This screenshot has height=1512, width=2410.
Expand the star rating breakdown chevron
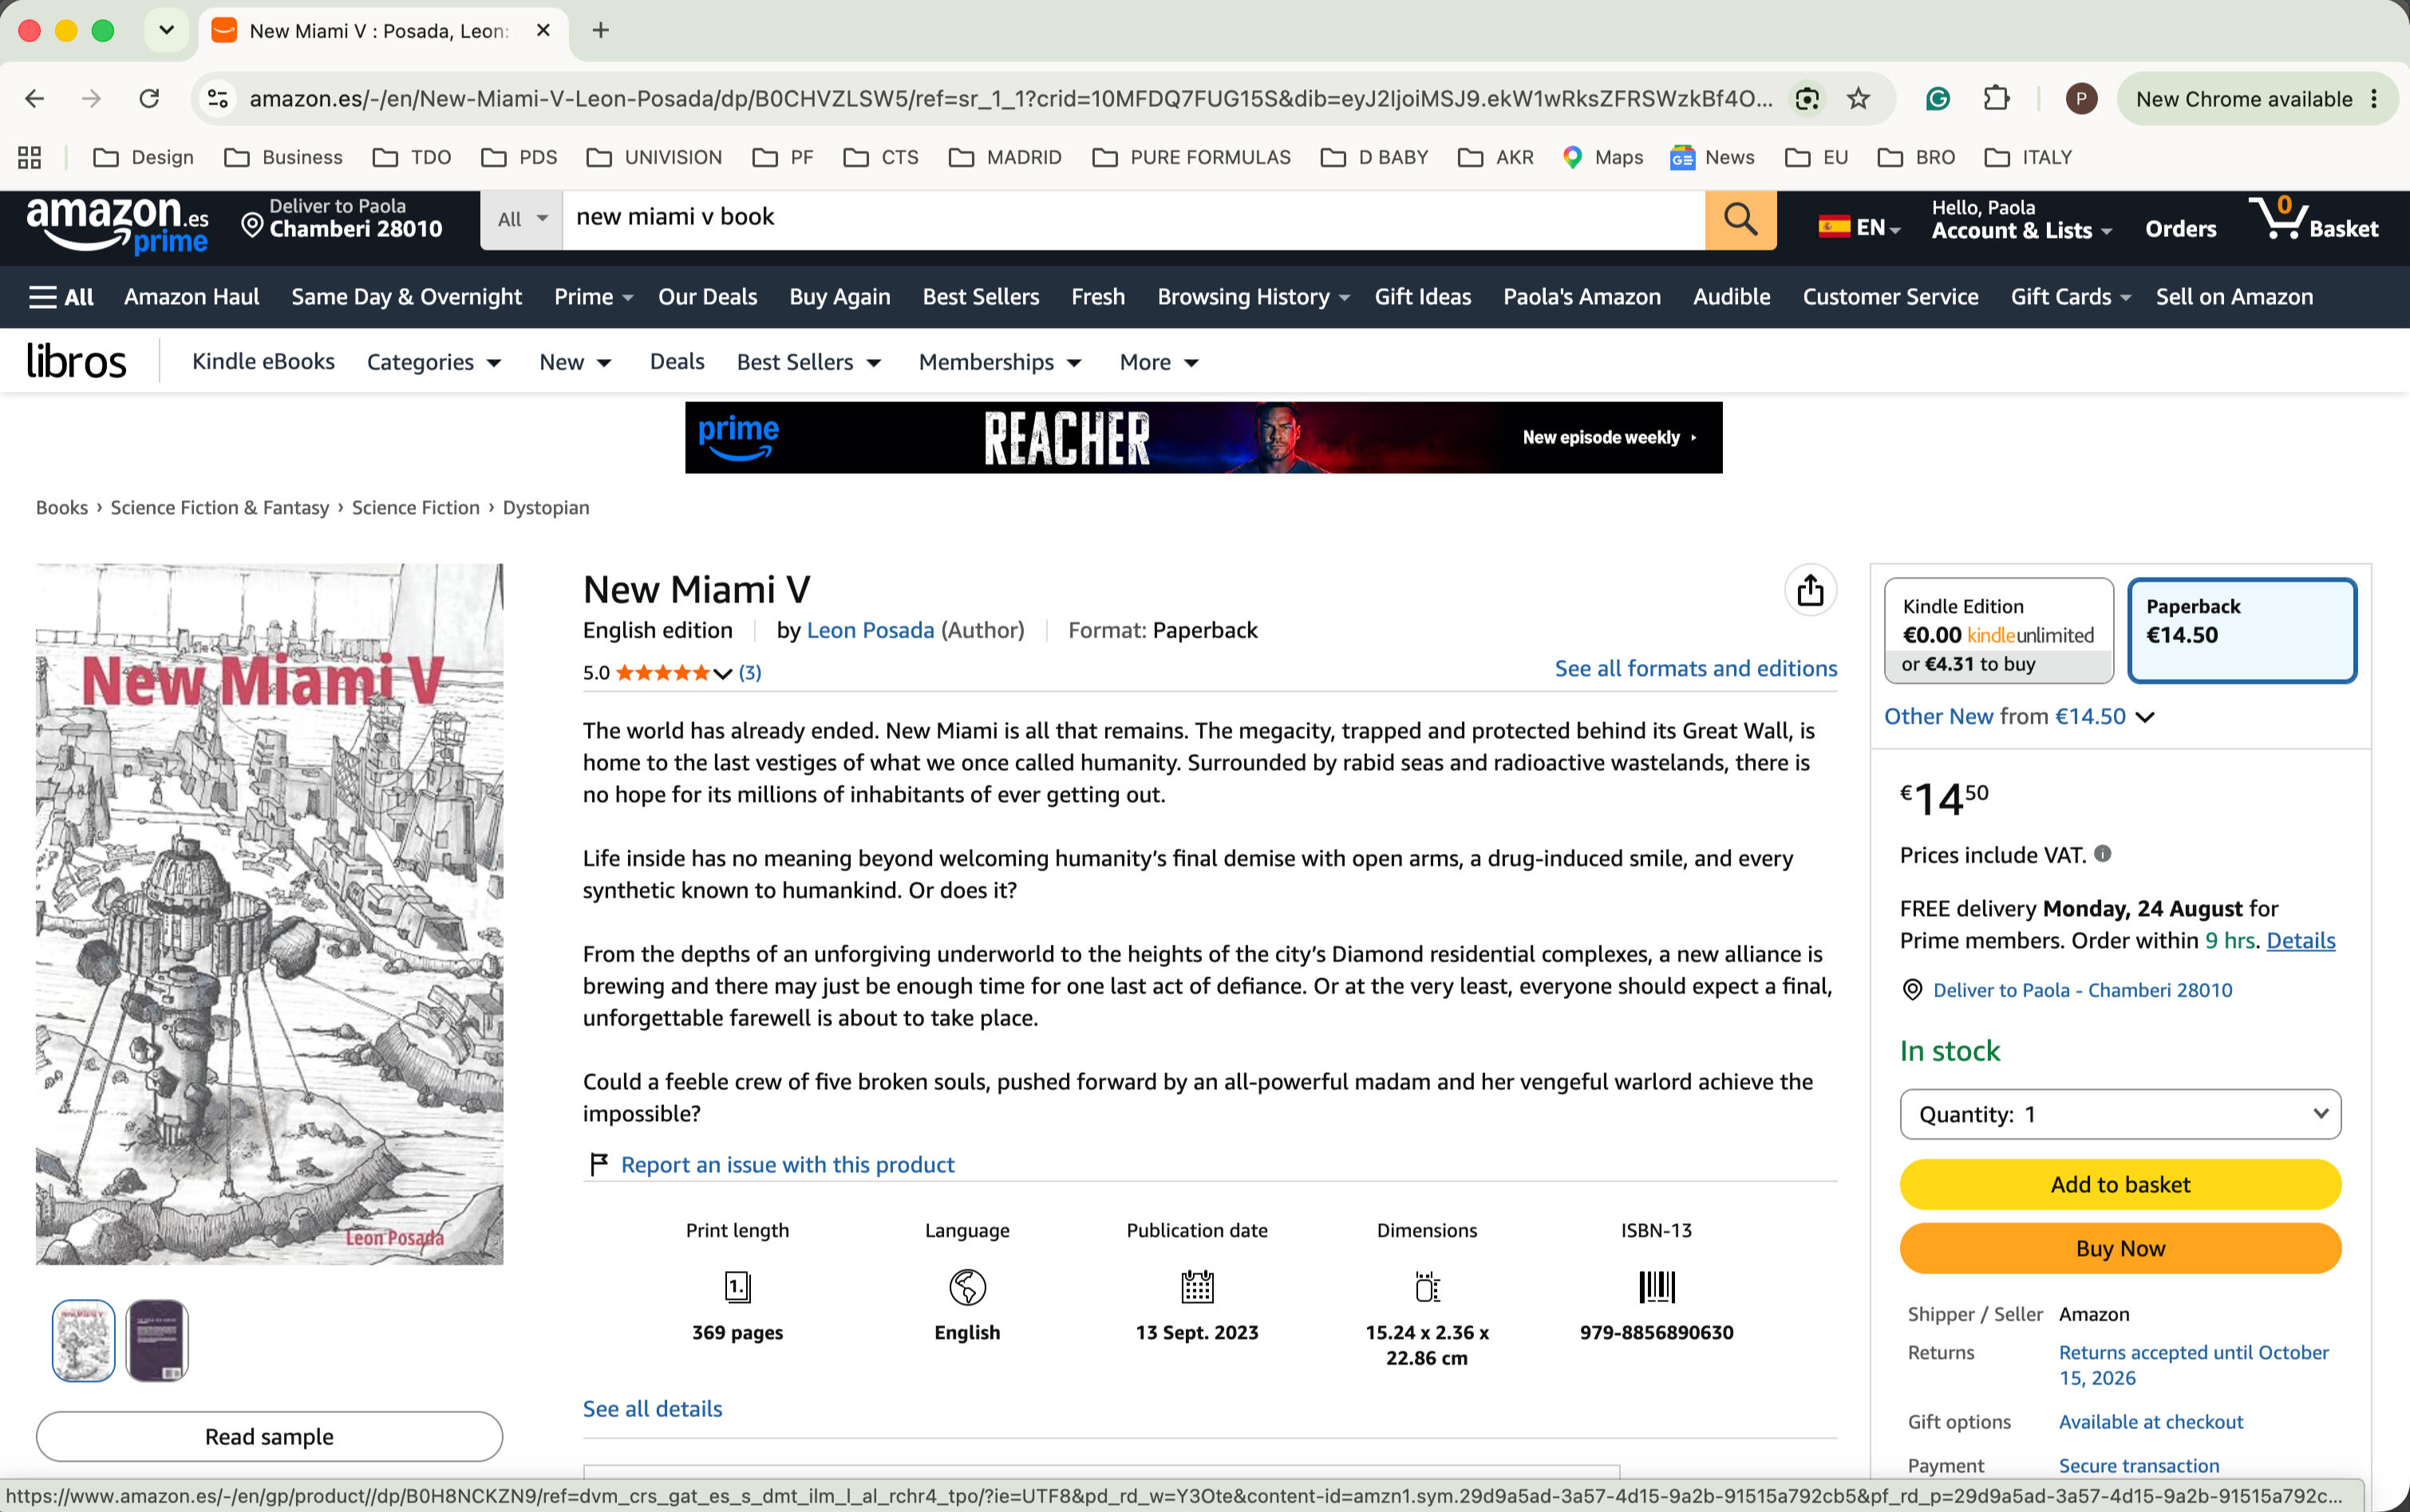(722, 673)
